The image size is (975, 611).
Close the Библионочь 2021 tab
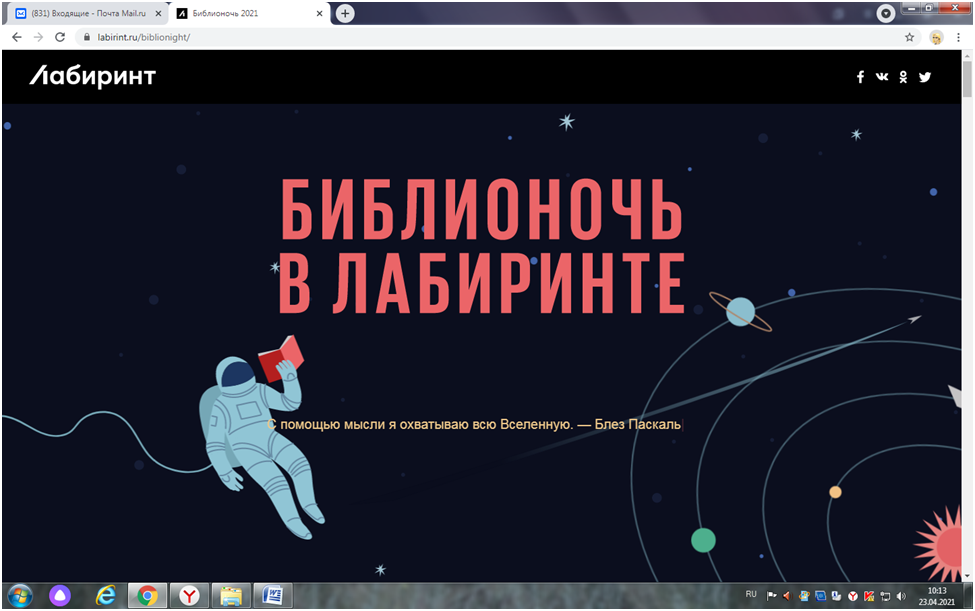pos(320,13)
